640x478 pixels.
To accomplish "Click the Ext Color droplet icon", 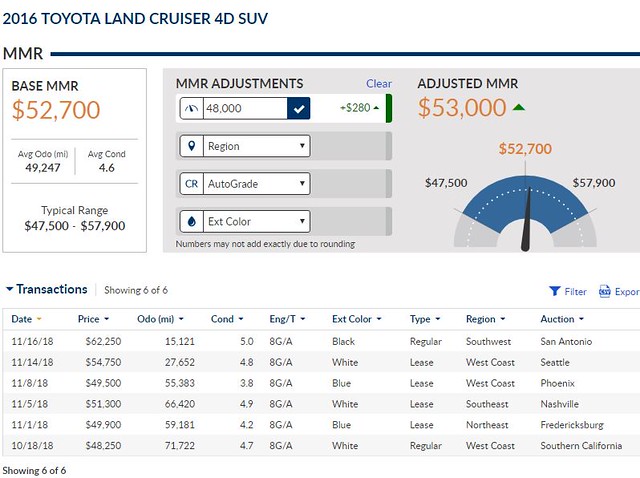I will point(191,221).
